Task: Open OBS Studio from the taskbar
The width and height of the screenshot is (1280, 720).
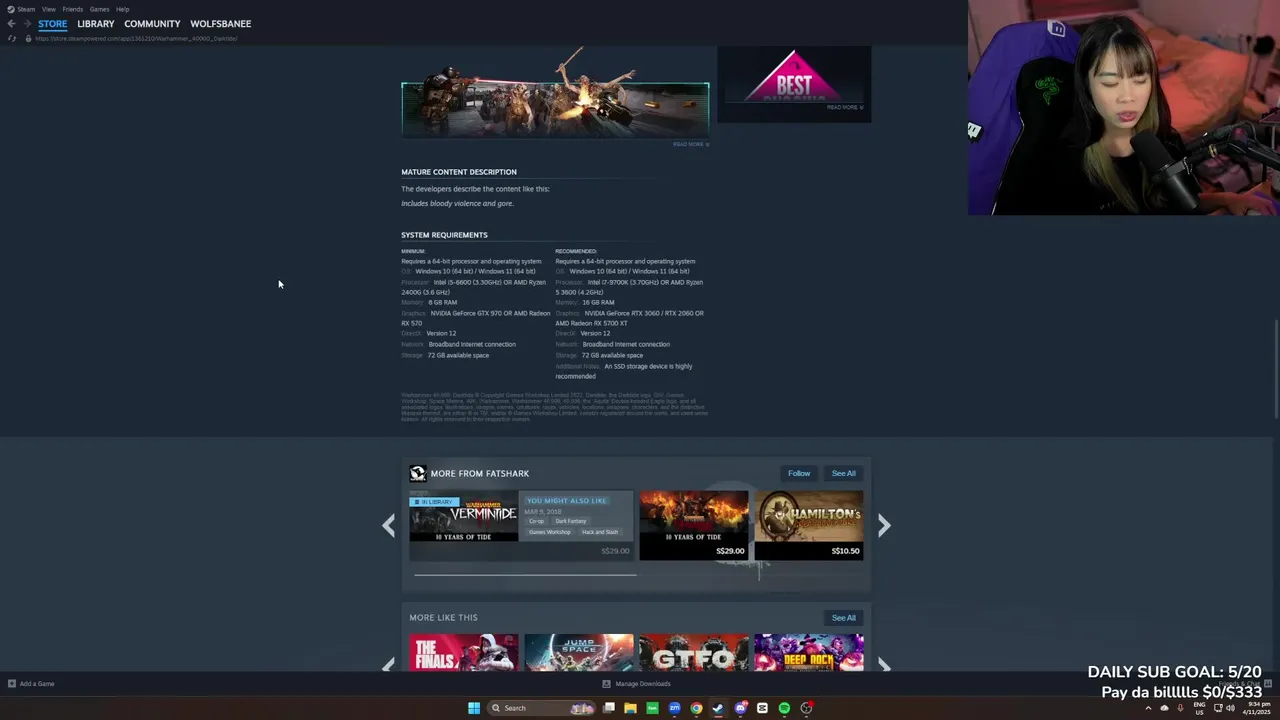Action: pos(806,708)
